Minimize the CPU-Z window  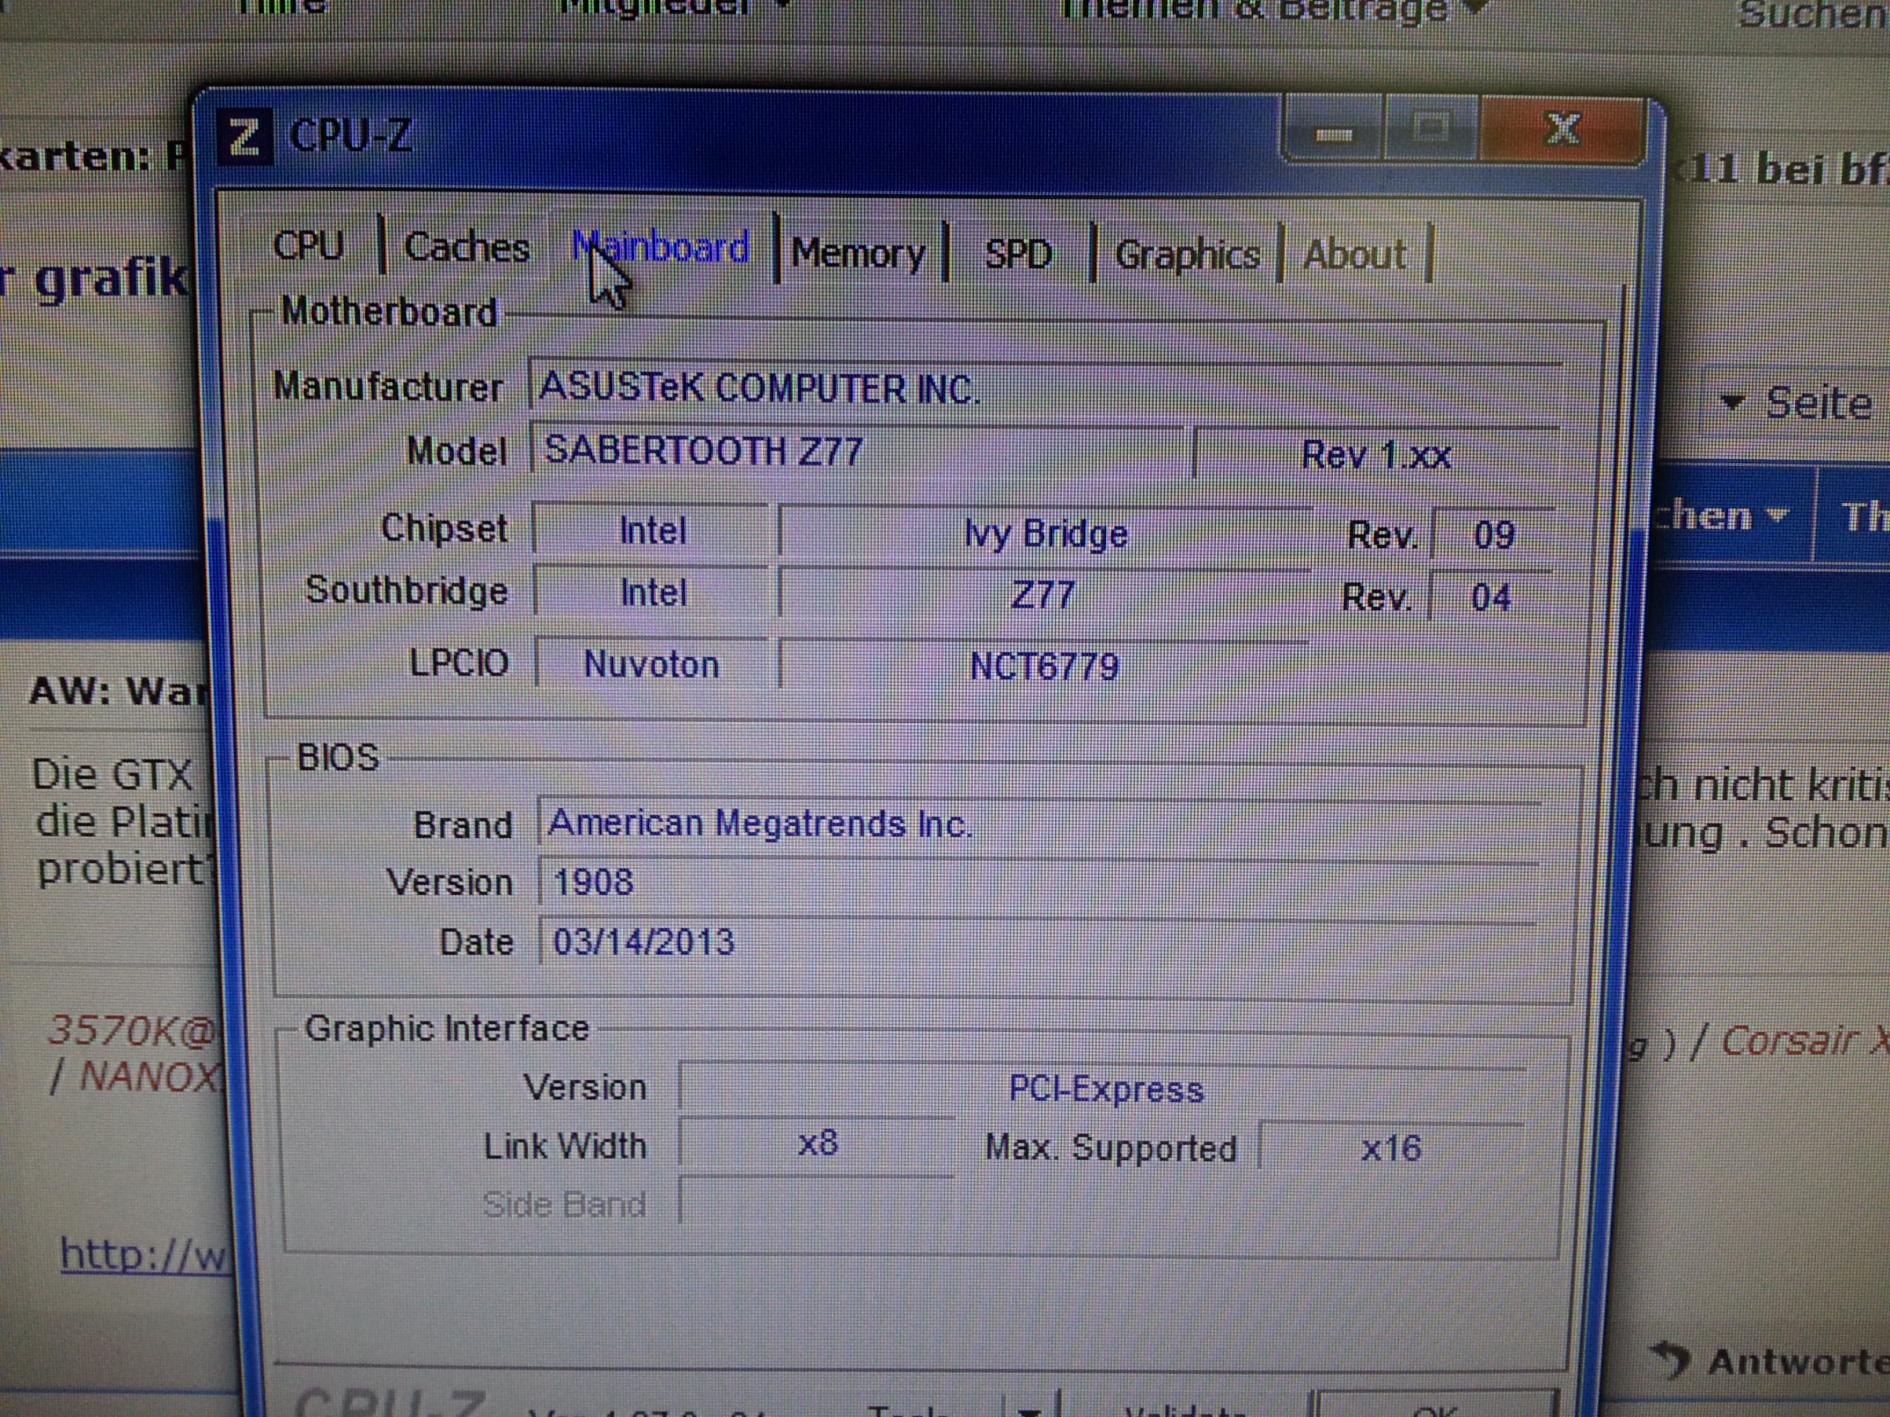(x=1334, y=131)
